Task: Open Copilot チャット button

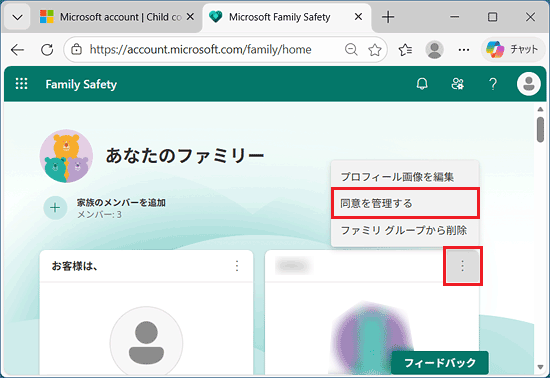Action: [x=513, y=50]
